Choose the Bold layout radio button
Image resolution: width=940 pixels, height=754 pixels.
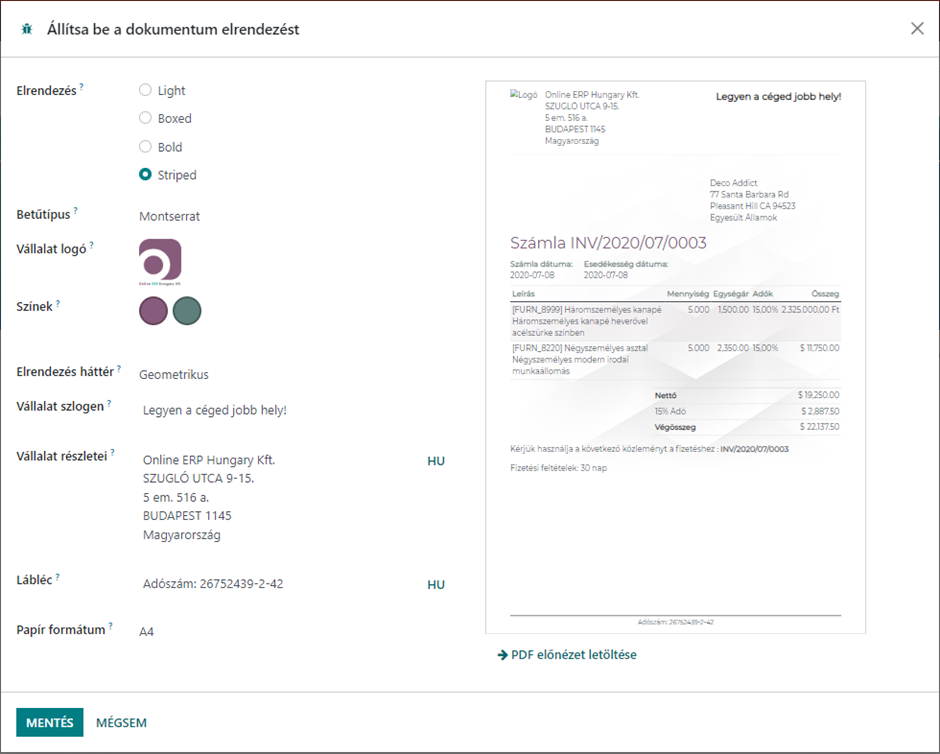point(146,147)
